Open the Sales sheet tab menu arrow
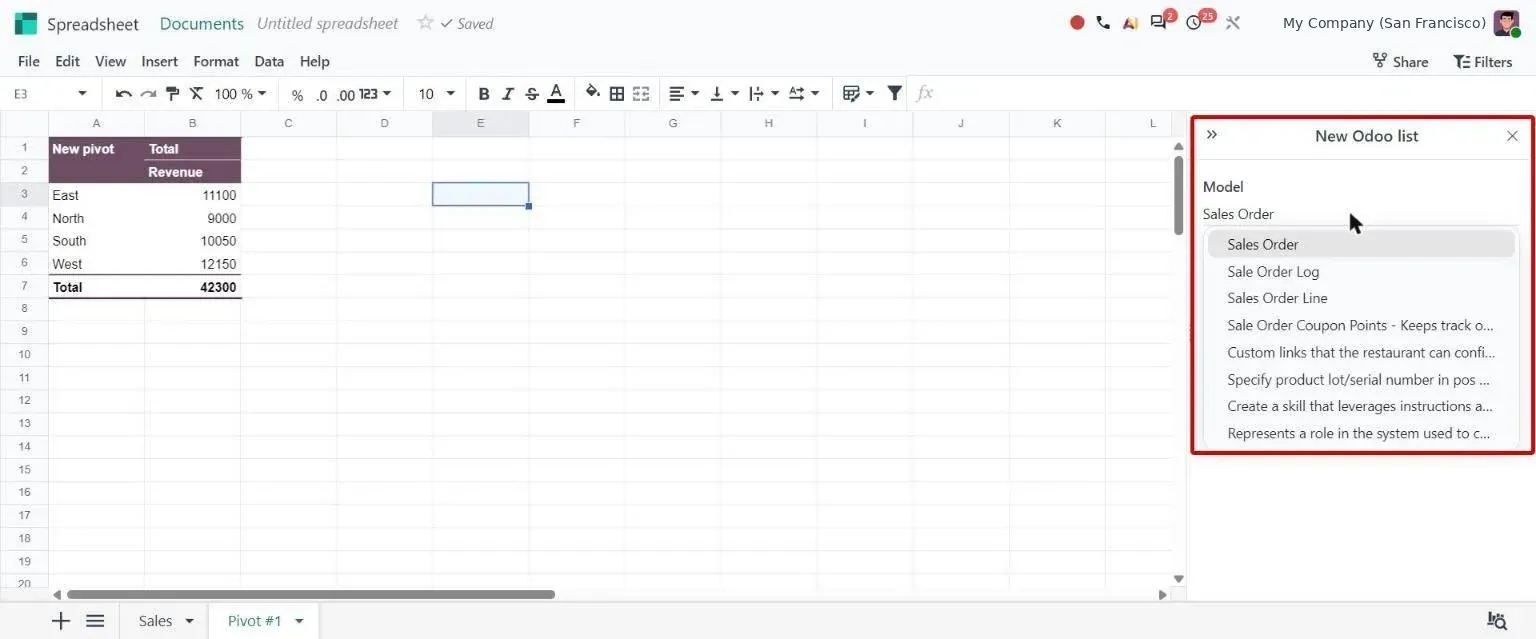The height and width of the screenshot is (639, 1536). click(x=189, y=621)
